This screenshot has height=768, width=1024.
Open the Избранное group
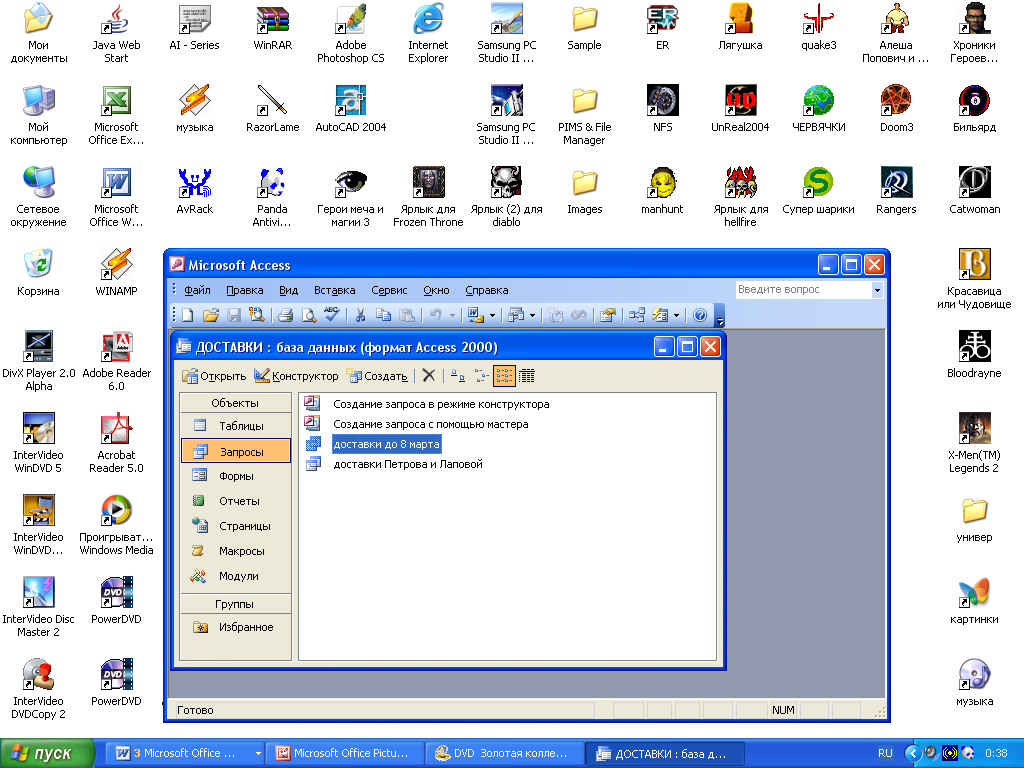pyautogui.click(x=236, y=627)
